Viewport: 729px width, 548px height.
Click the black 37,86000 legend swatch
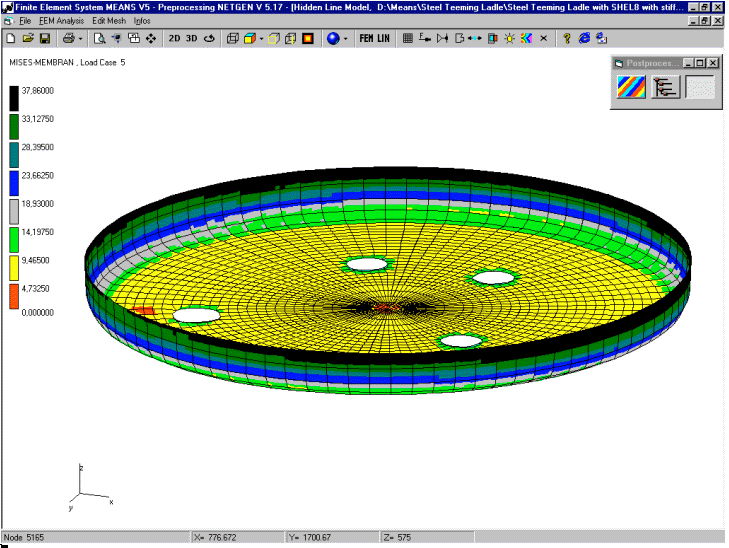click(x=14, y=98)
